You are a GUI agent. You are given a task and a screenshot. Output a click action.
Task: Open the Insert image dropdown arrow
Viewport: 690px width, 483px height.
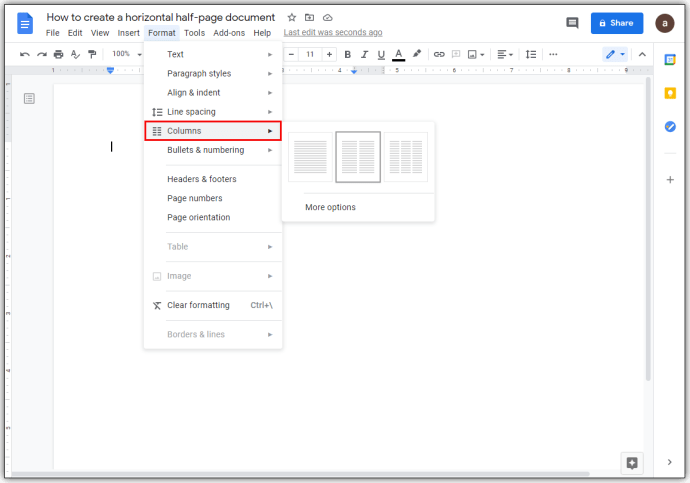pyautogui.click(x=482, y=55)
